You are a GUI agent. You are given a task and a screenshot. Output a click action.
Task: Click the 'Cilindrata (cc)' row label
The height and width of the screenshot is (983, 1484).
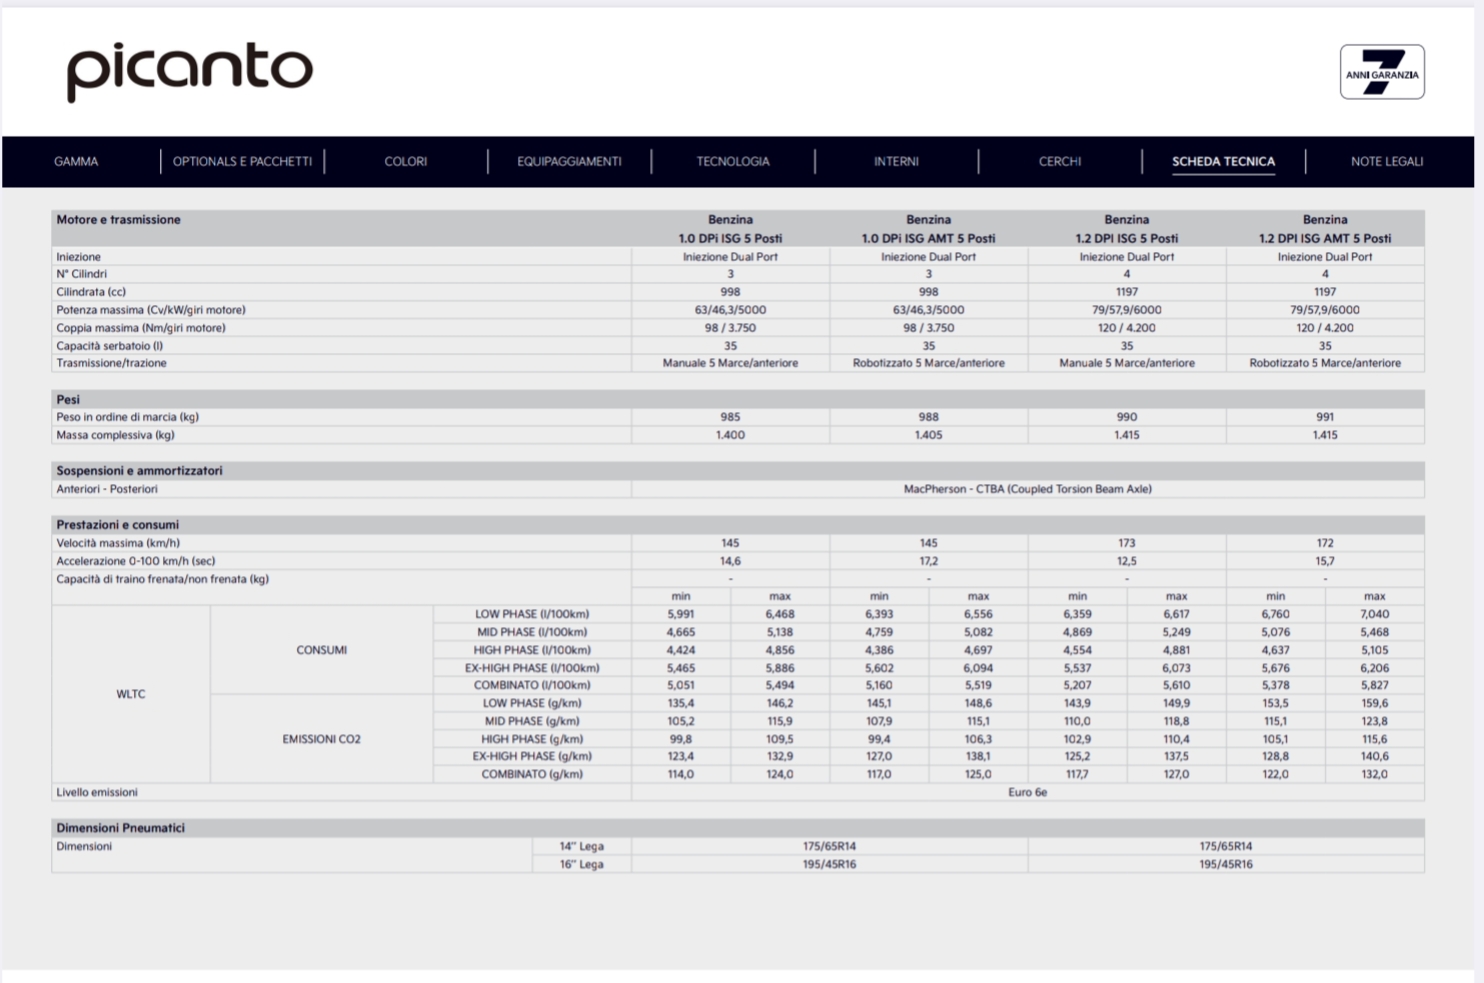click(91, 292)
